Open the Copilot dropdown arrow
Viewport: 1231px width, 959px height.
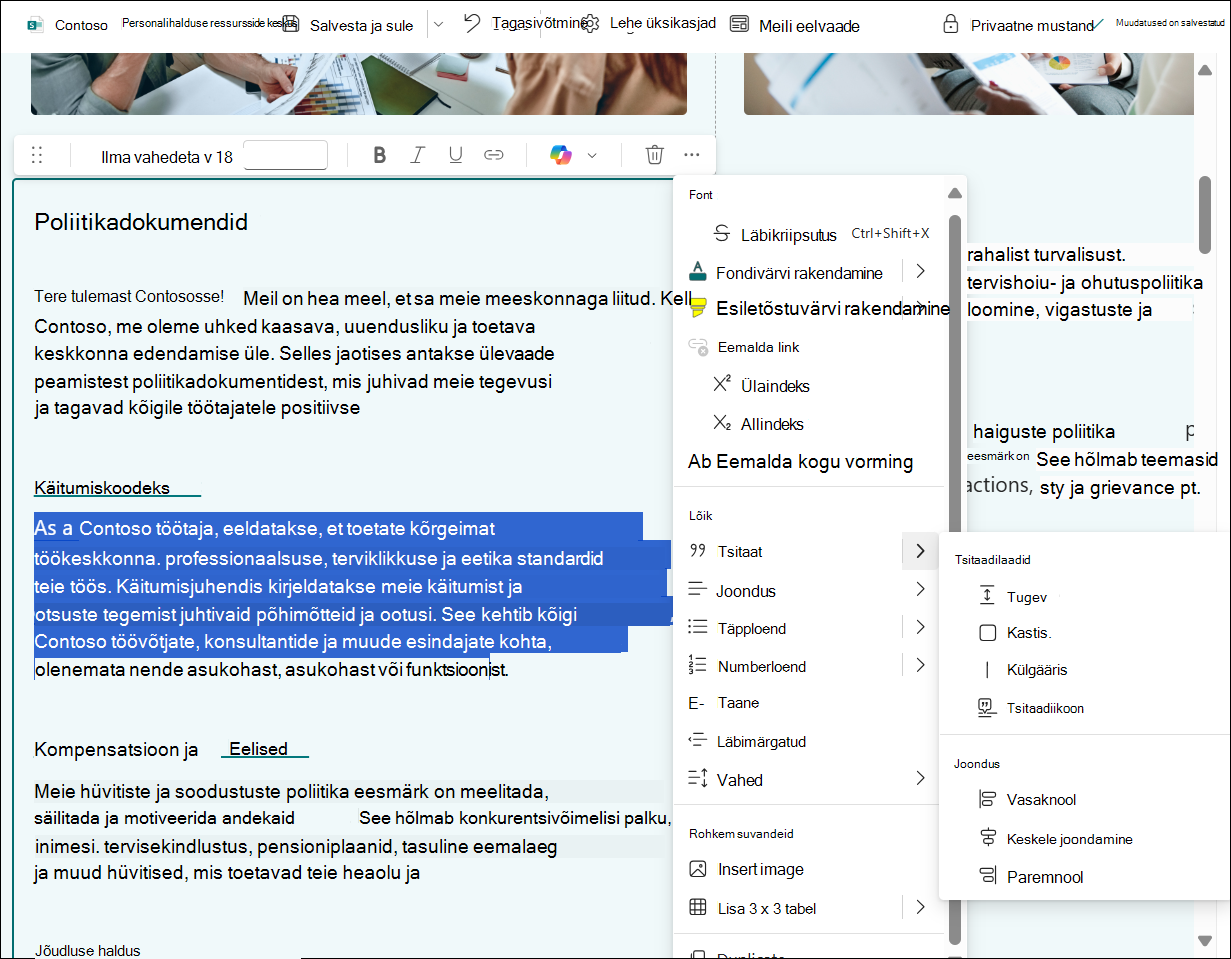point(592,155)
